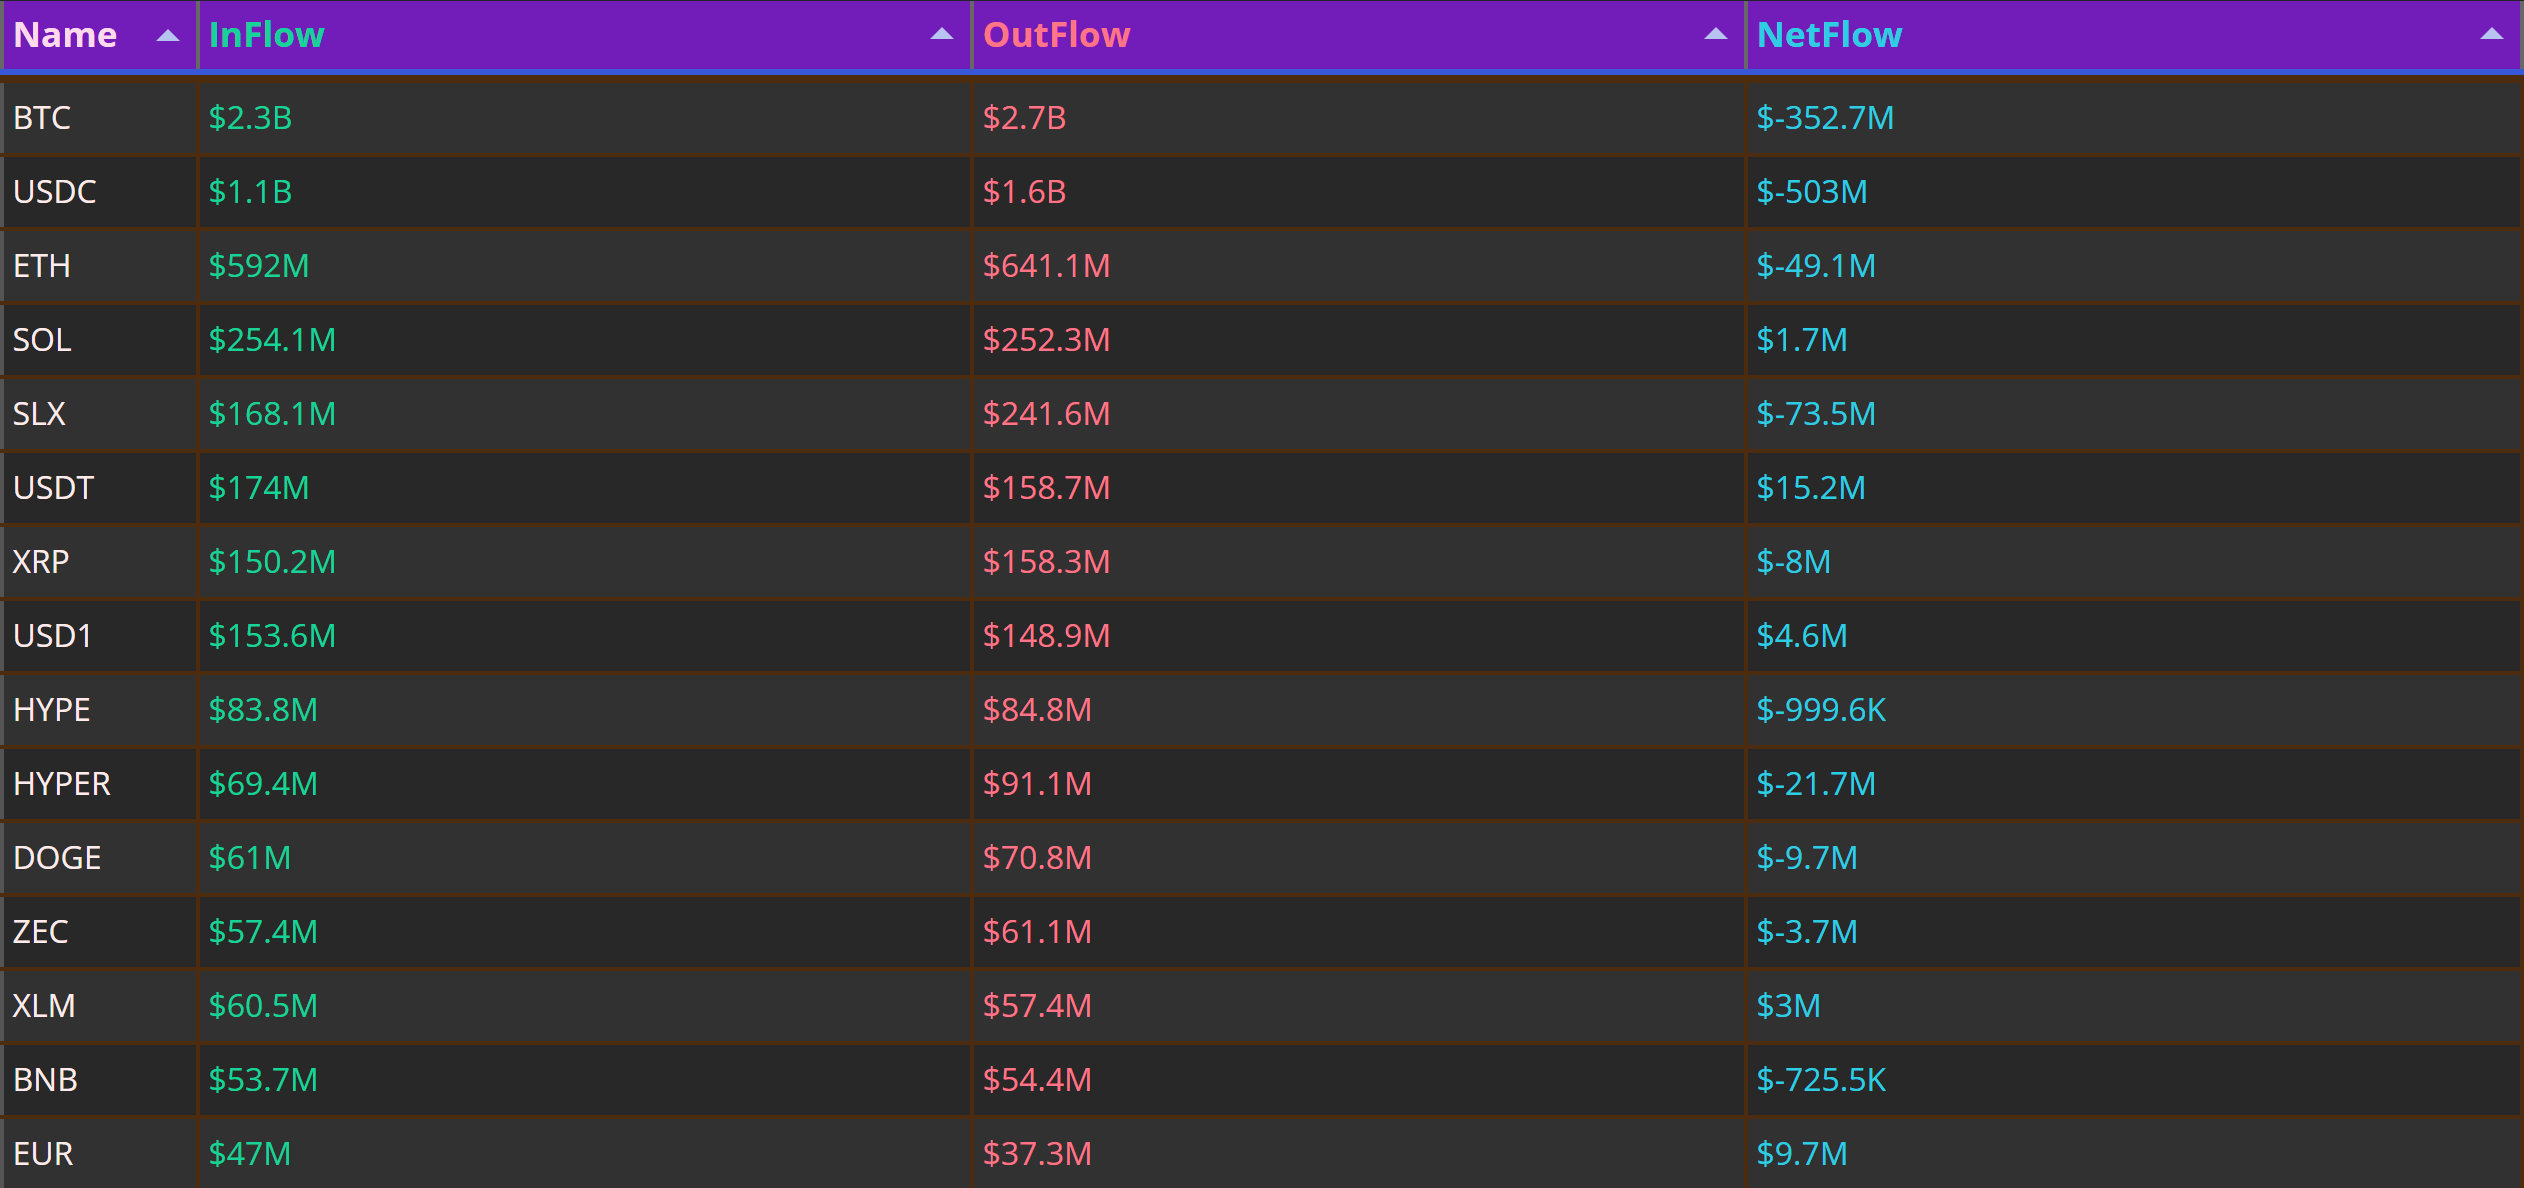Click USD1 netflow $4.6M

[1802, 636]
